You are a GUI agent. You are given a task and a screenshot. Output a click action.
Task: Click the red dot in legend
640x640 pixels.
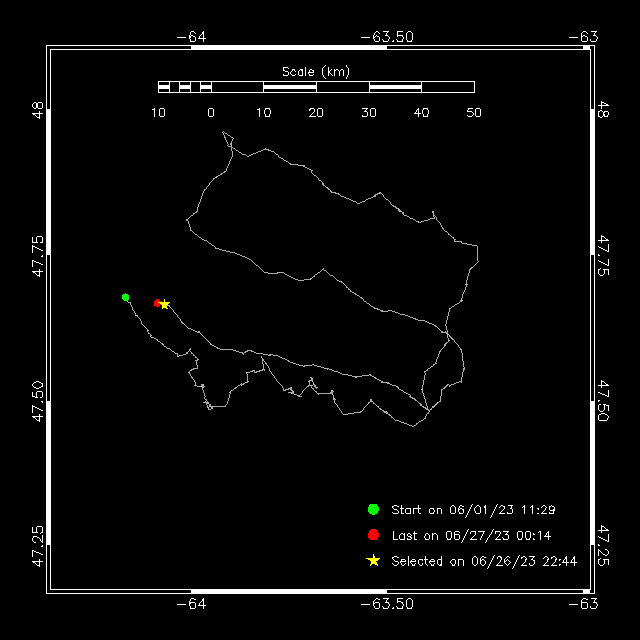pyautogui.click(x=373, y=535)
